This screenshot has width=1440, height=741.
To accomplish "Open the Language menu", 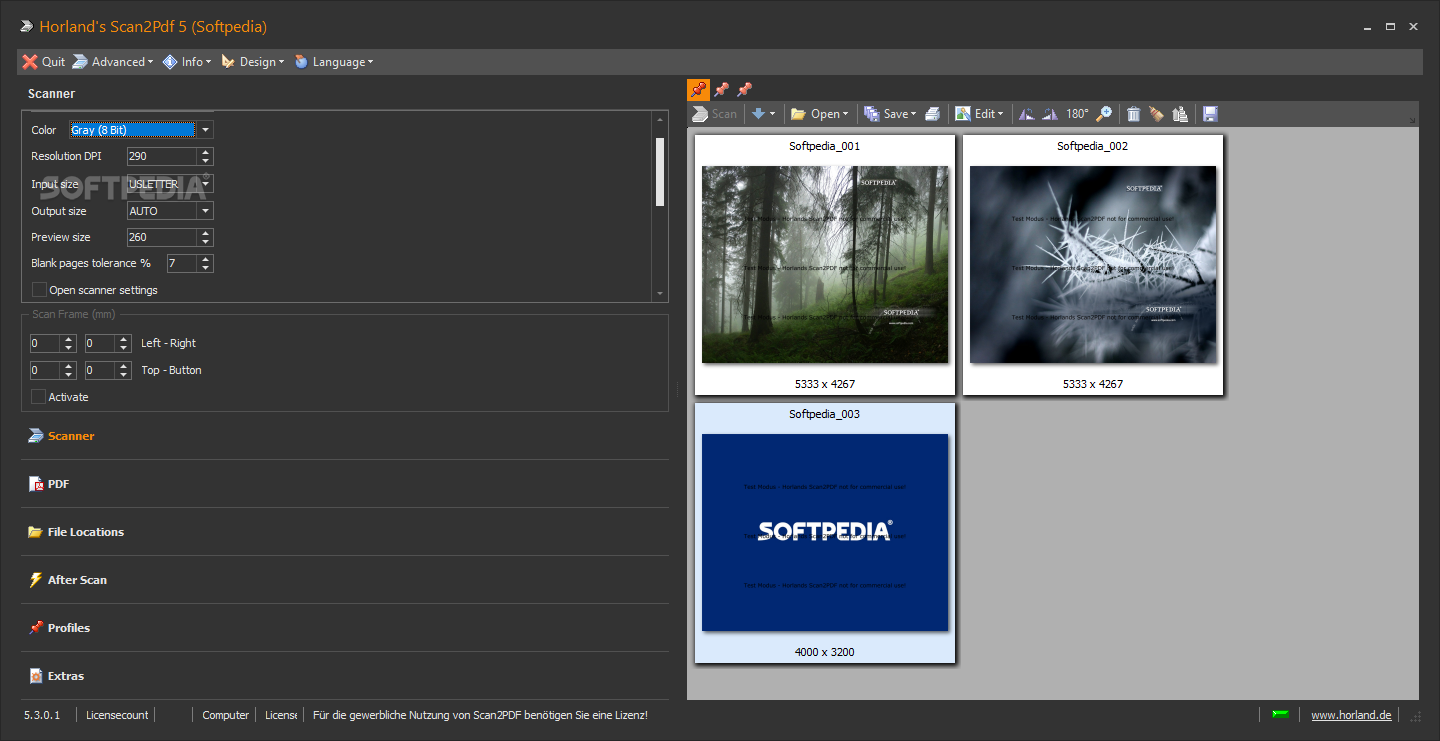I will coord(334,62).
